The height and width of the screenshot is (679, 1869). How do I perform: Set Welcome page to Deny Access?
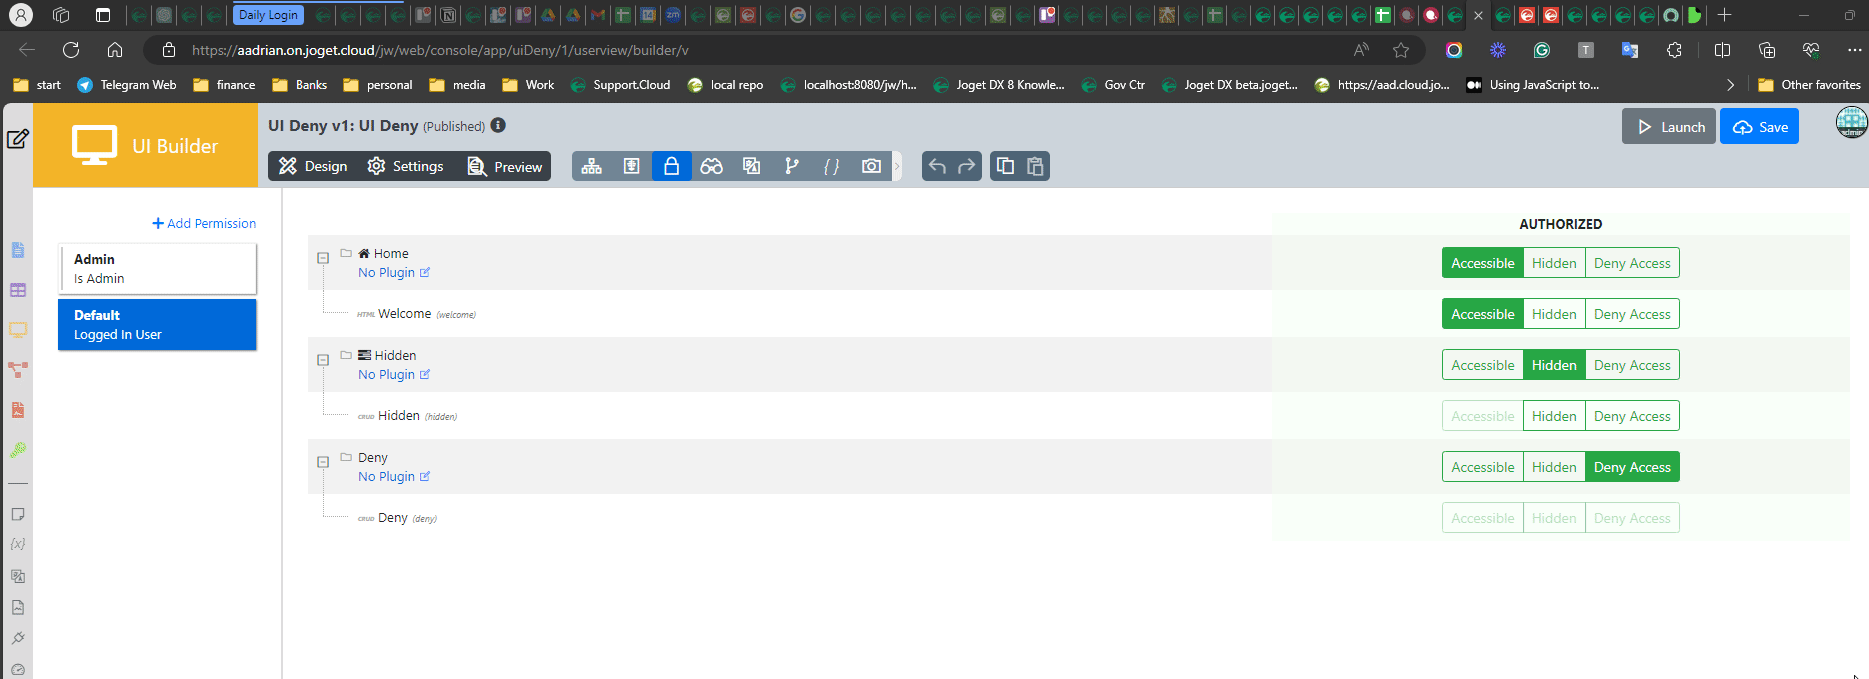(x=1631, y=314)
